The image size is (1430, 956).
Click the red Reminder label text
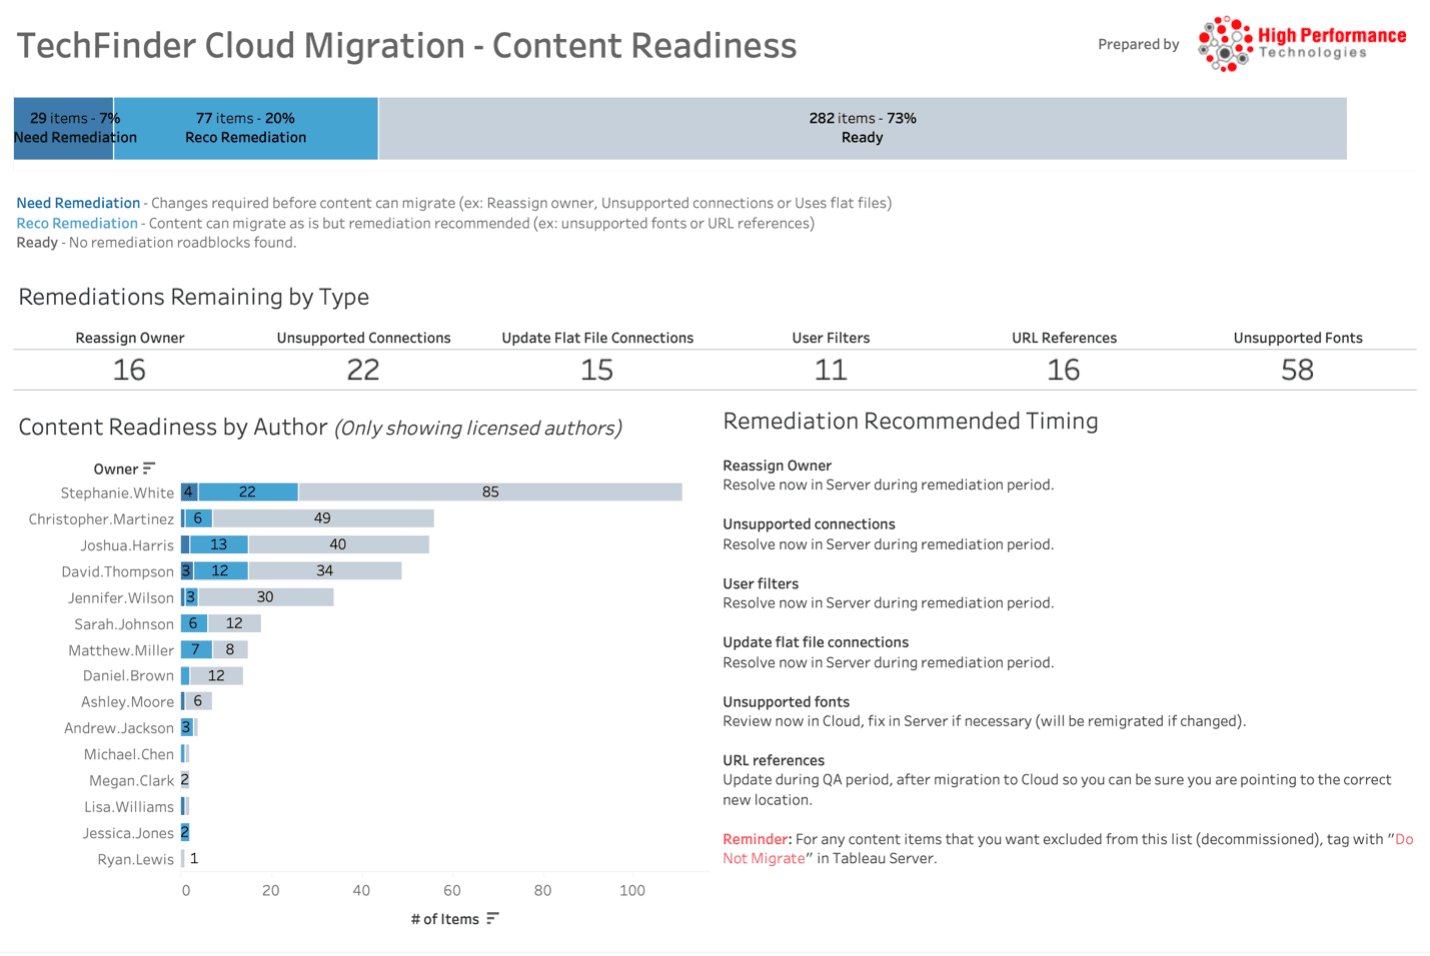[756, 839]
